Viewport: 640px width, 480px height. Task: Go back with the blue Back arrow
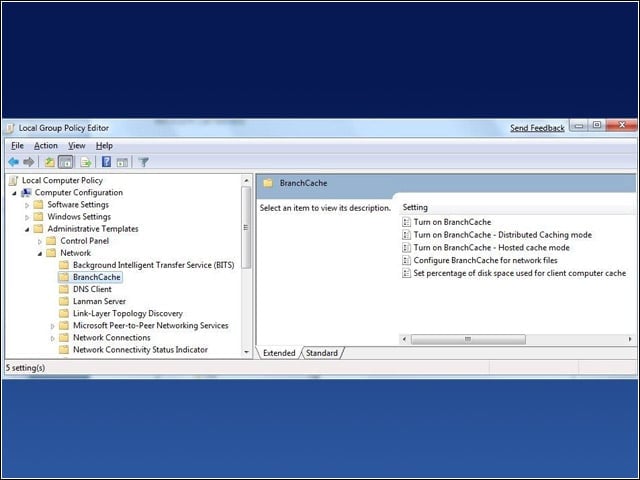point(13,162)
